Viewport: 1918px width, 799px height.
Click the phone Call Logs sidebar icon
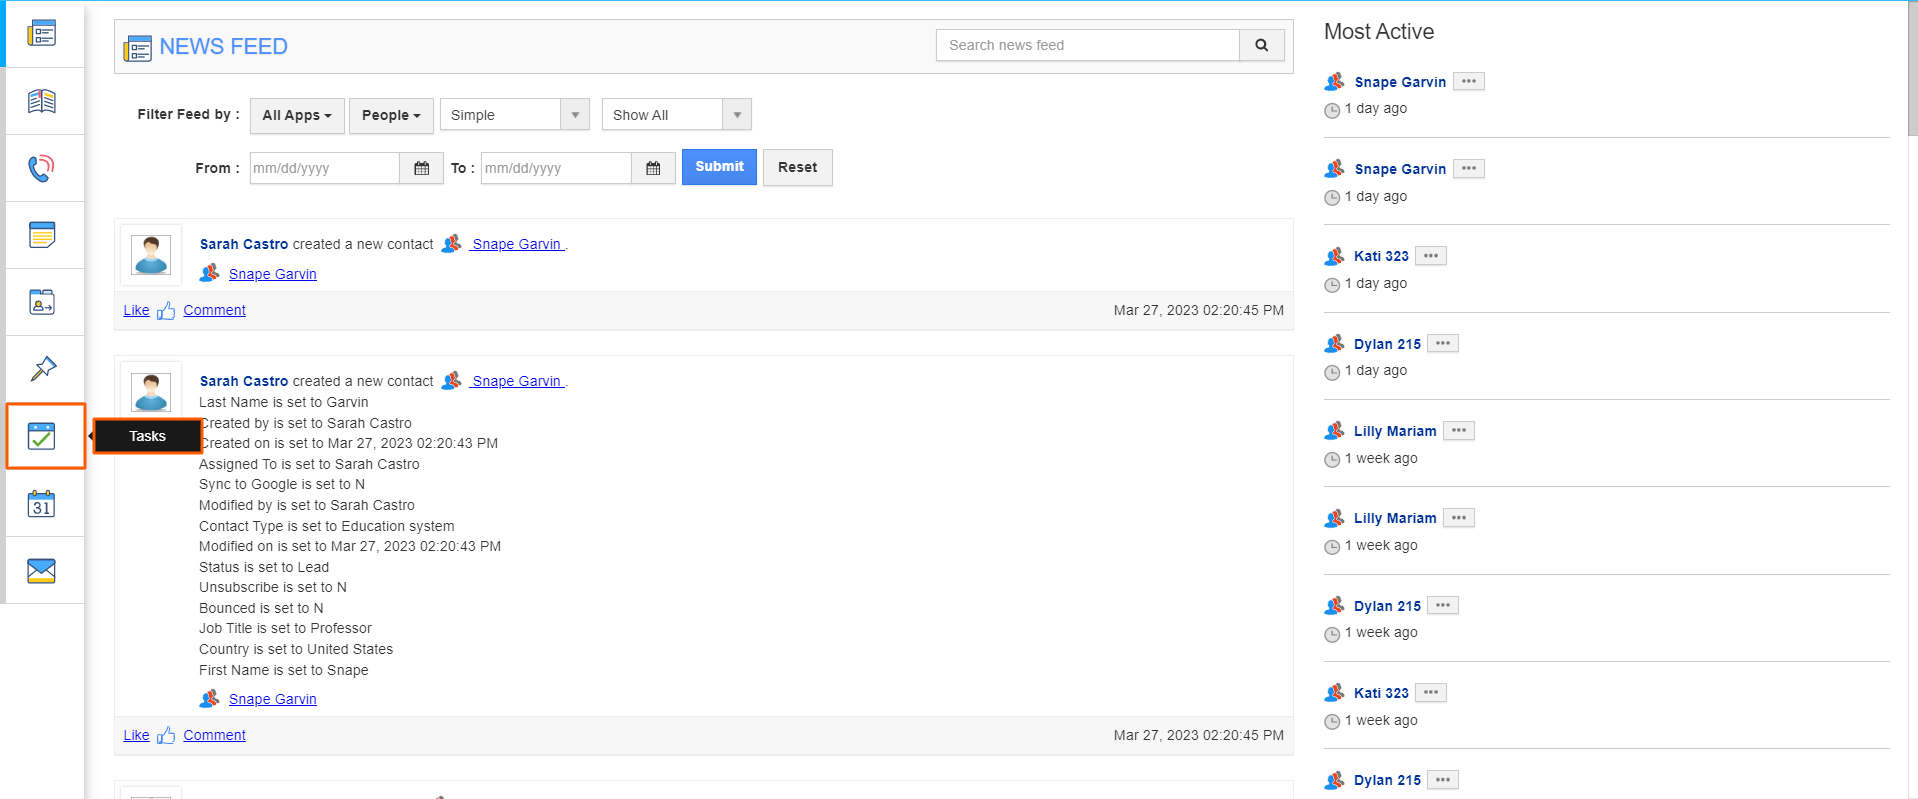[x=42, y=168]
